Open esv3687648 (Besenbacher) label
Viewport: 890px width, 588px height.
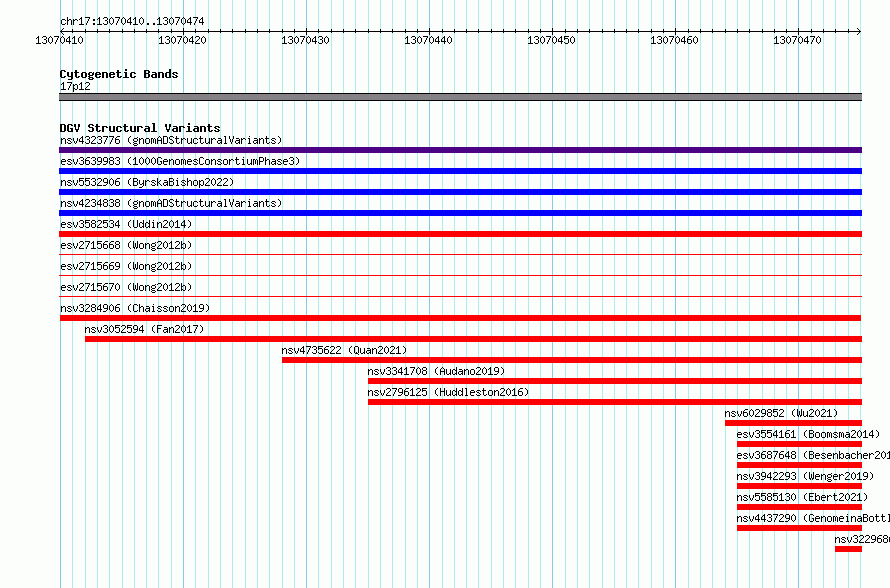click(813, 455)
